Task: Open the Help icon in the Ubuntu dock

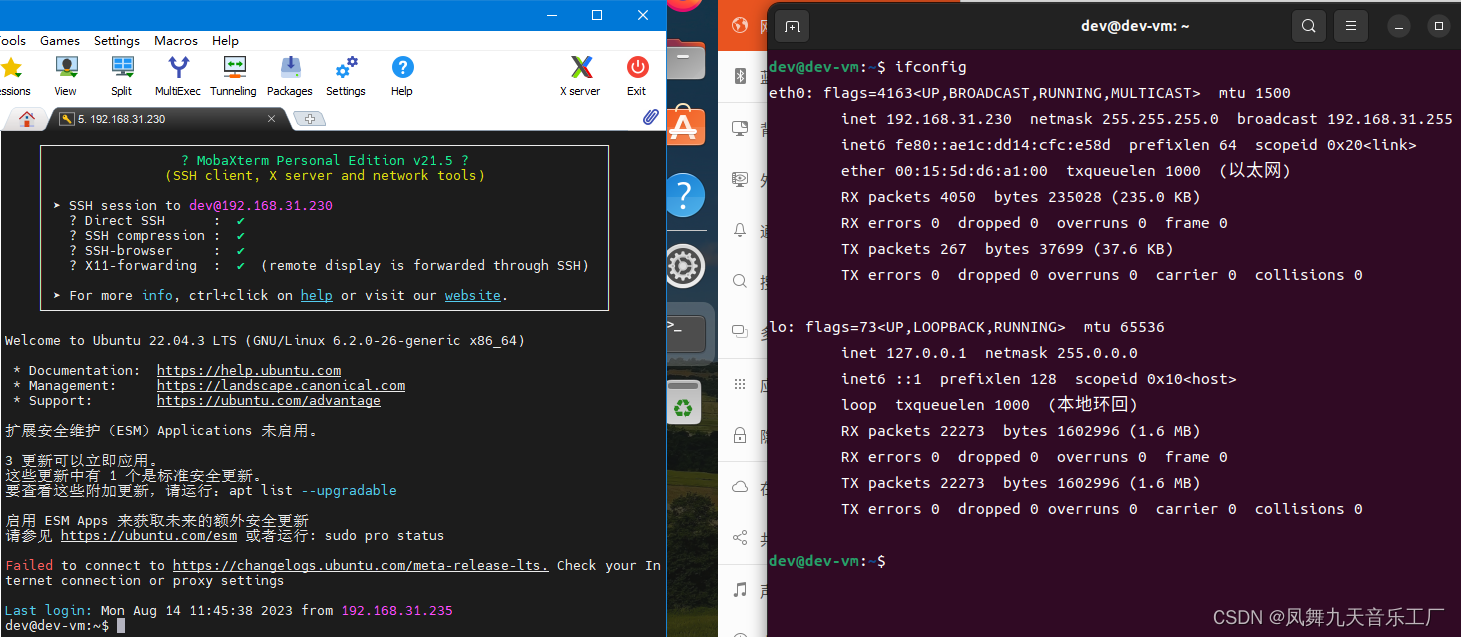Action: click(x=684, y=193)
